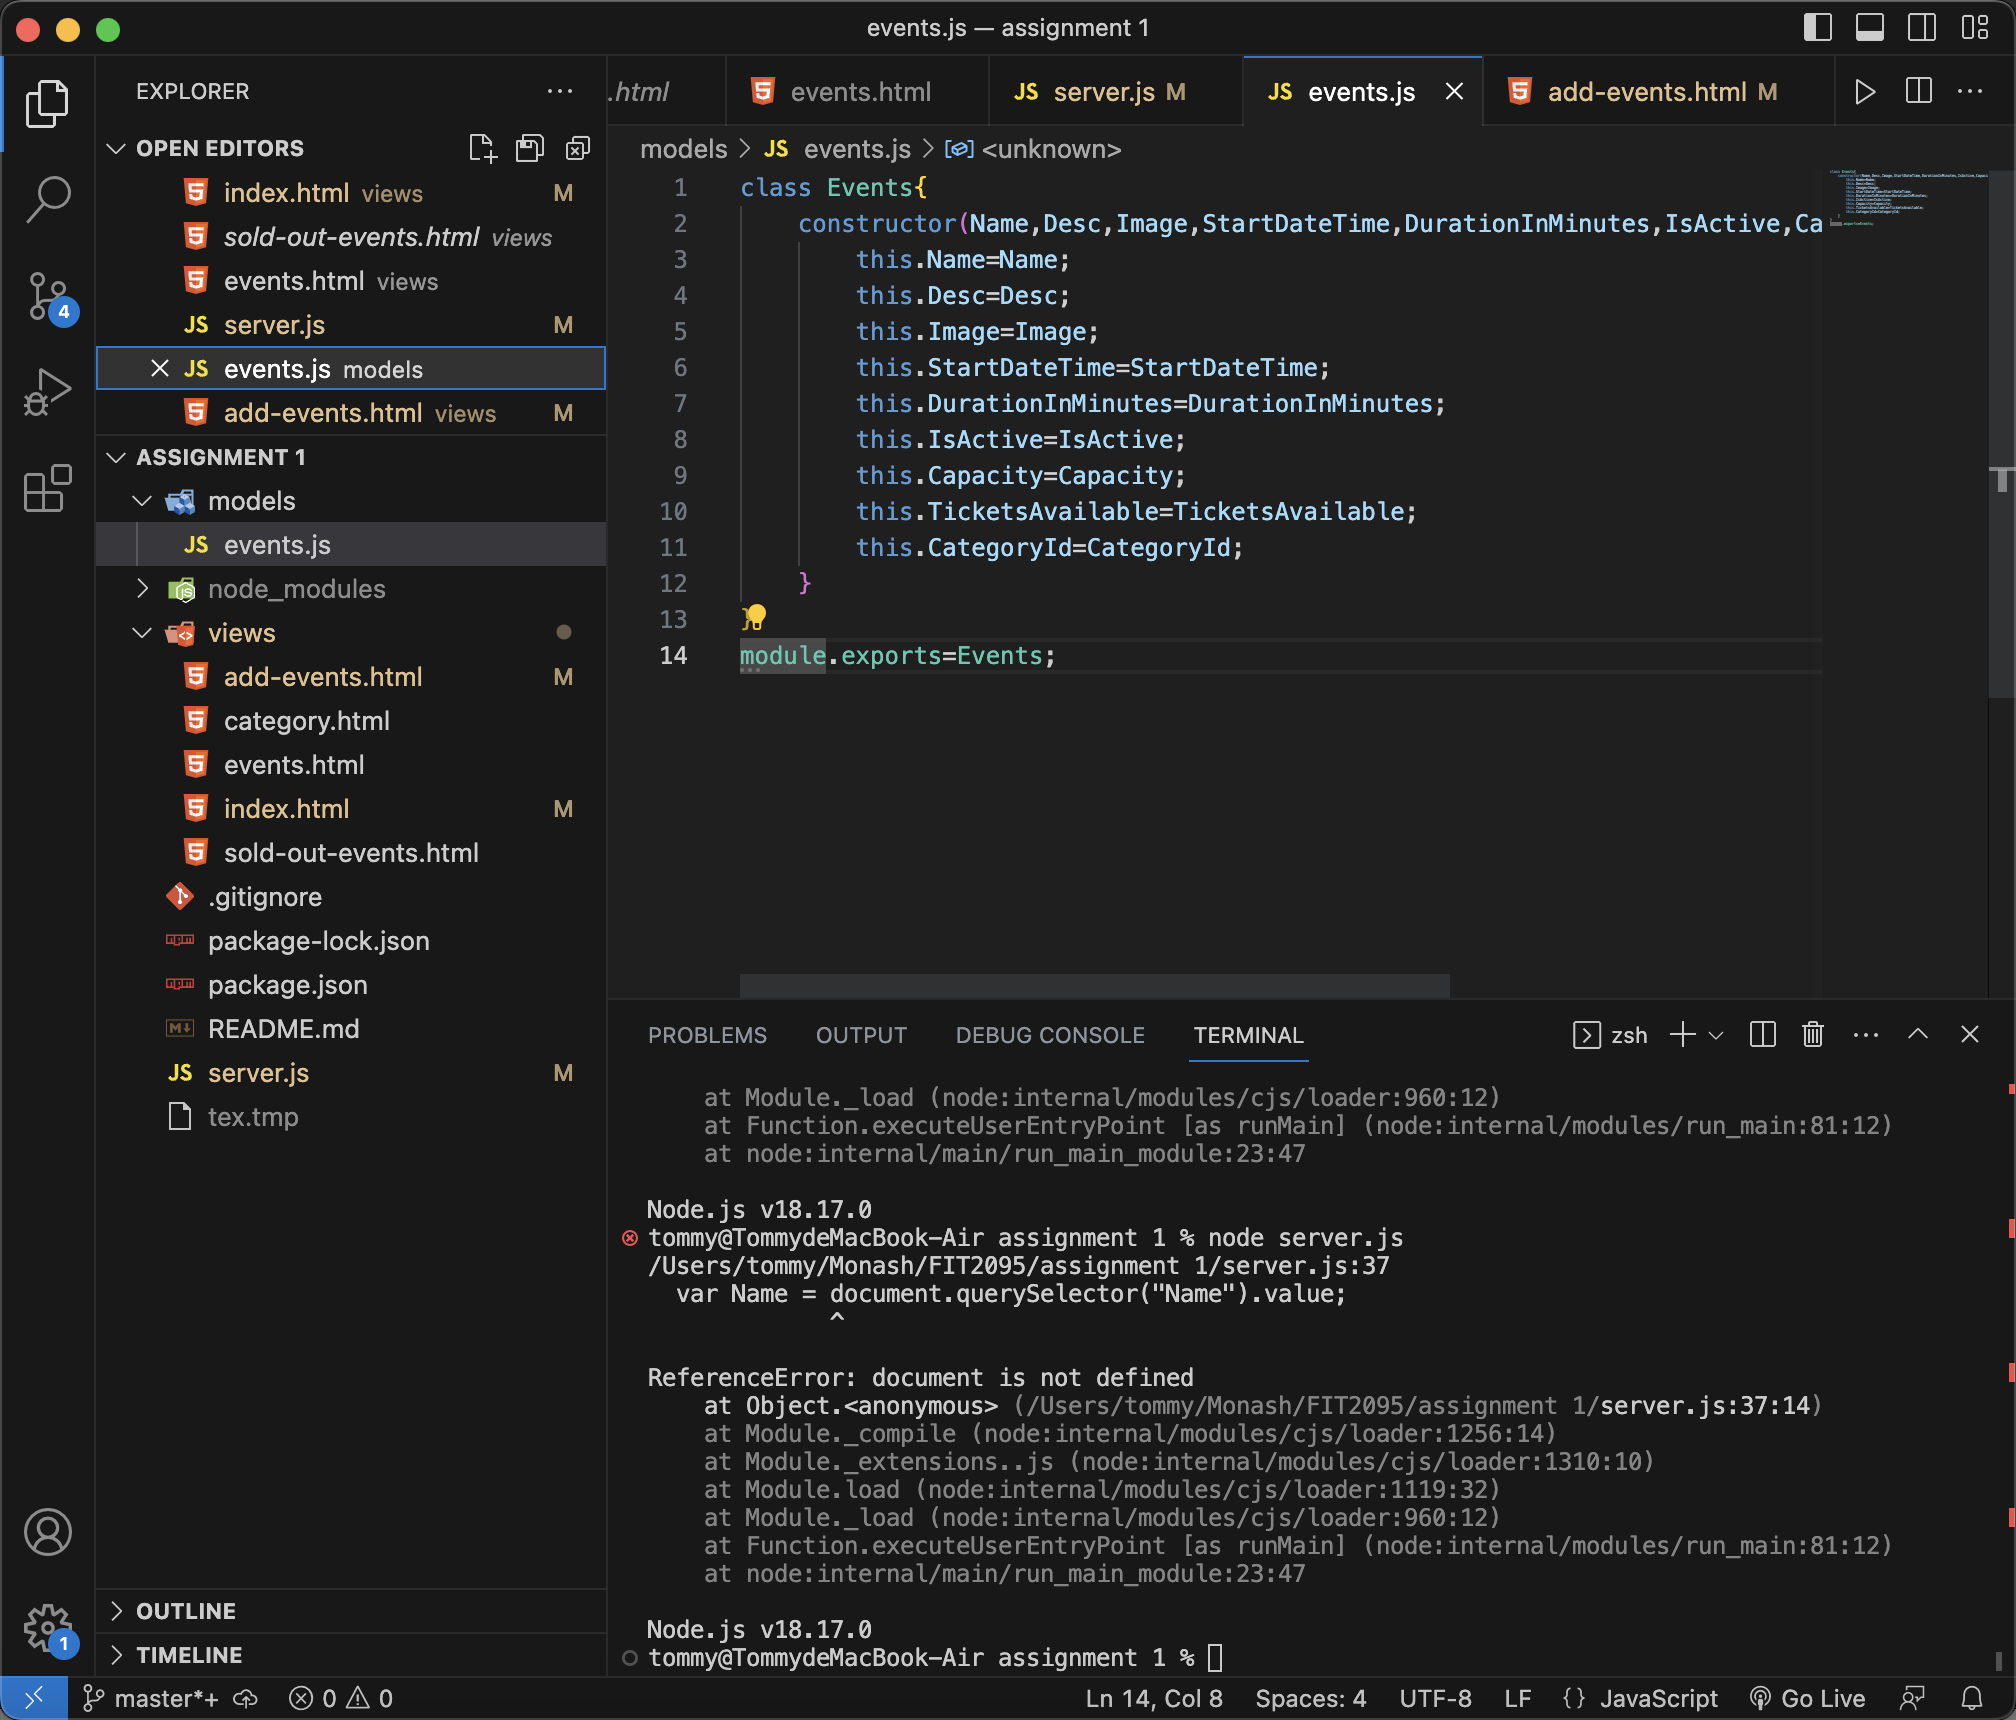This screenshot has height=1720, width=2016.
Task: Click Ln 14, Col 8 cursor position
Action: coord(1154,1698)
